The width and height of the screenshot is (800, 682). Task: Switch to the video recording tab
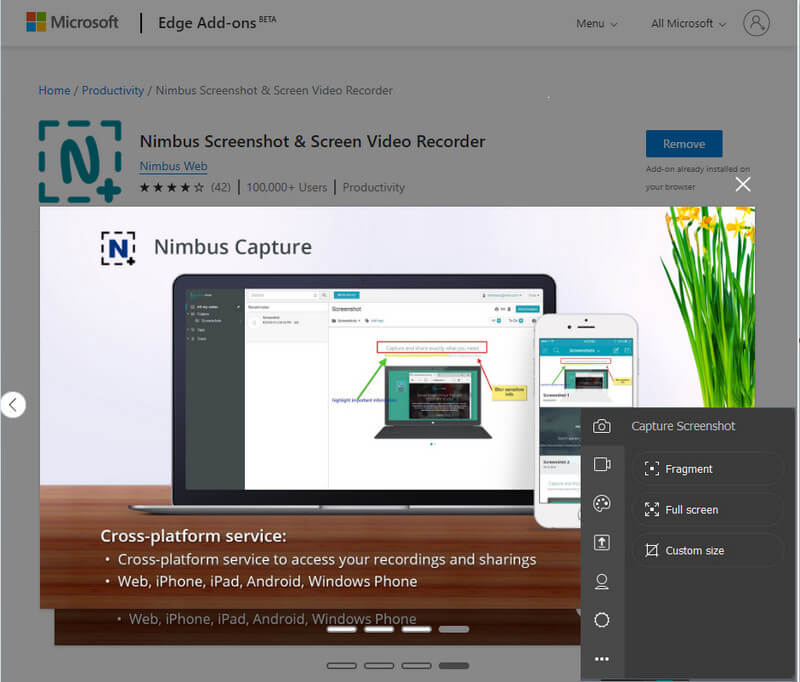click(602, 464)
